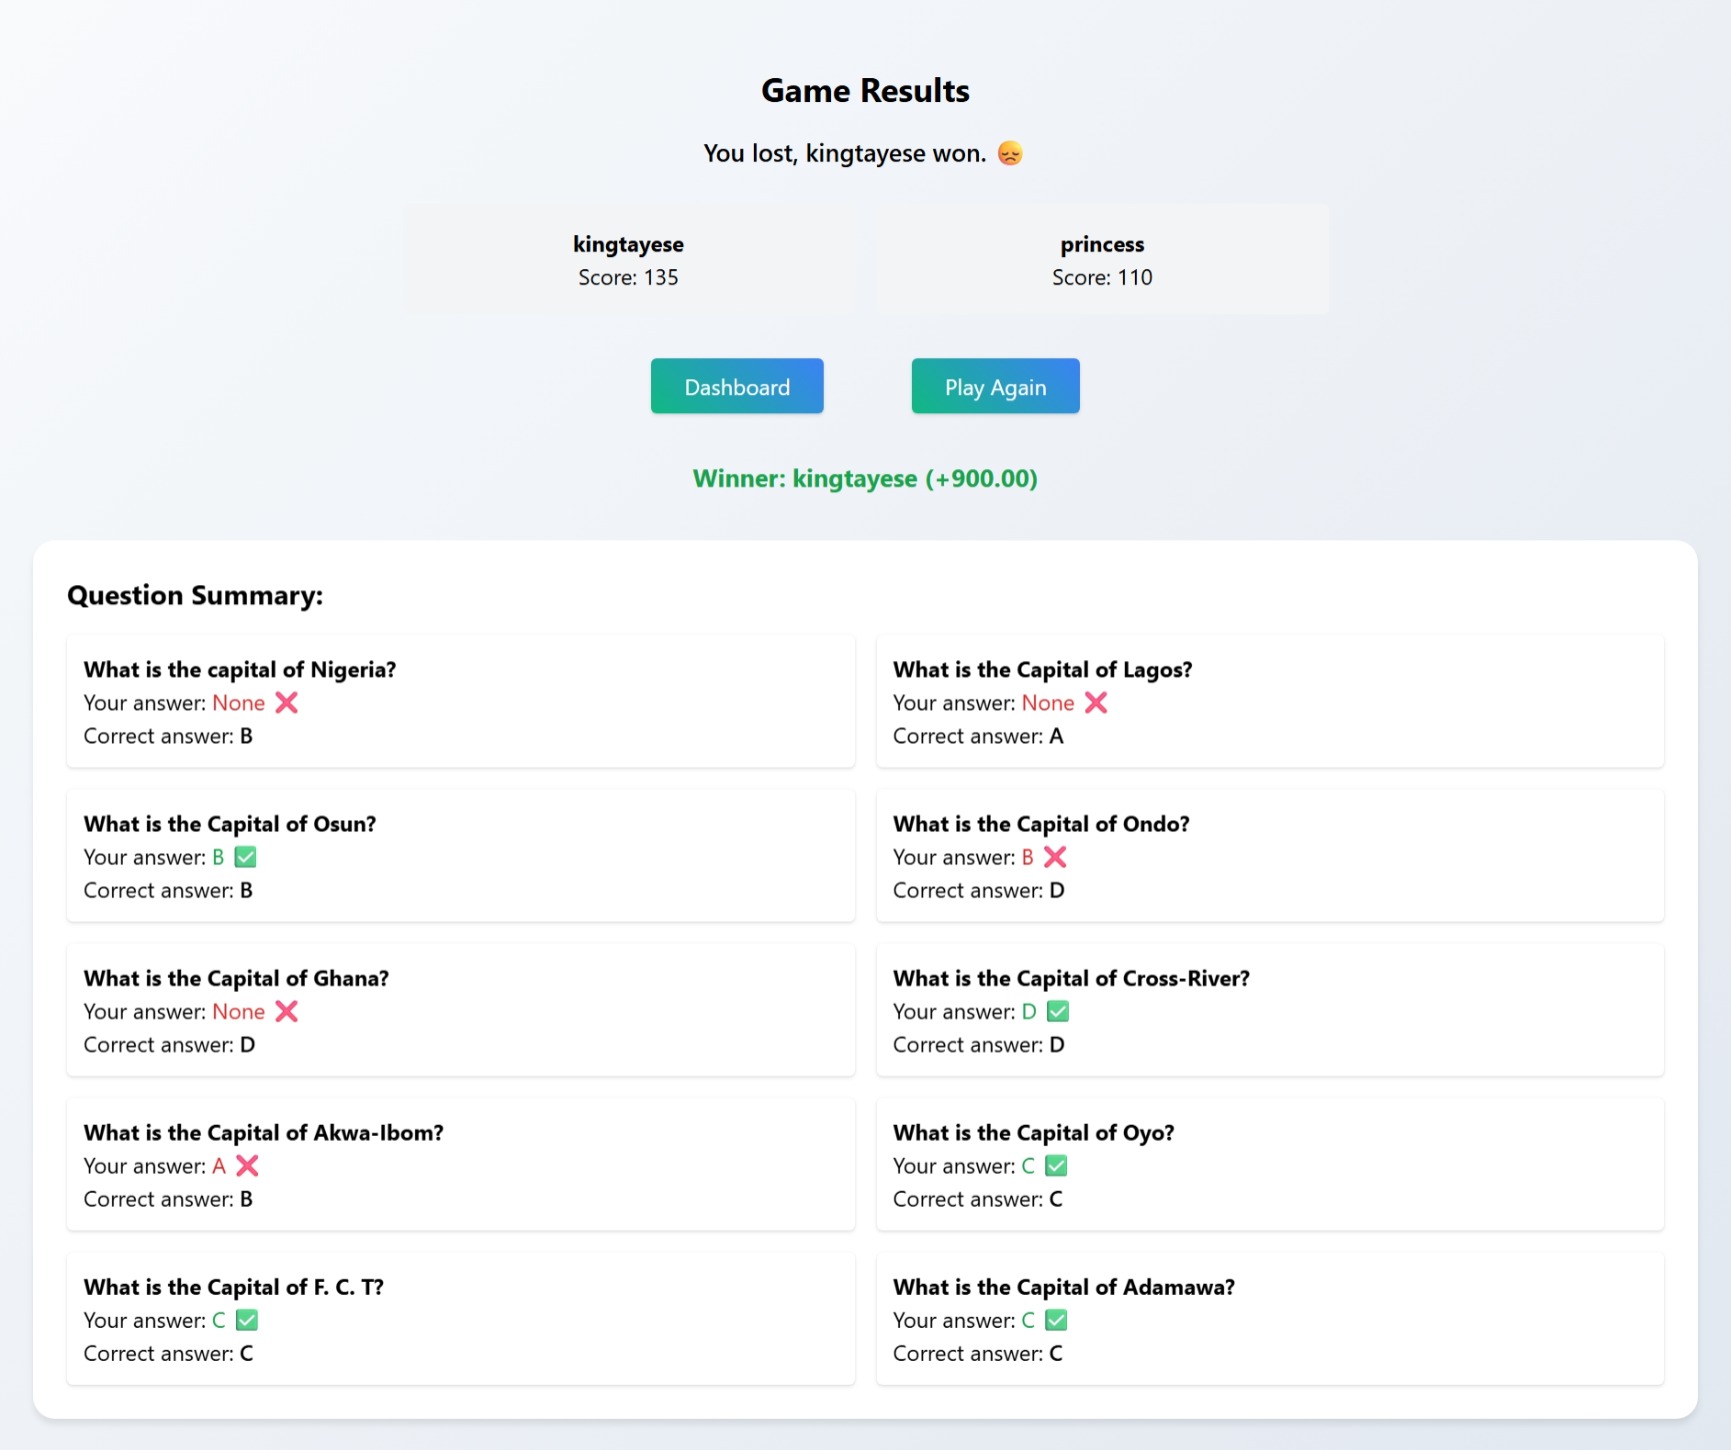Screen dimensions: 1731x1450
Task: Click 'What is the Capital of Cross-River?'
Action: tap(1071, 978)
